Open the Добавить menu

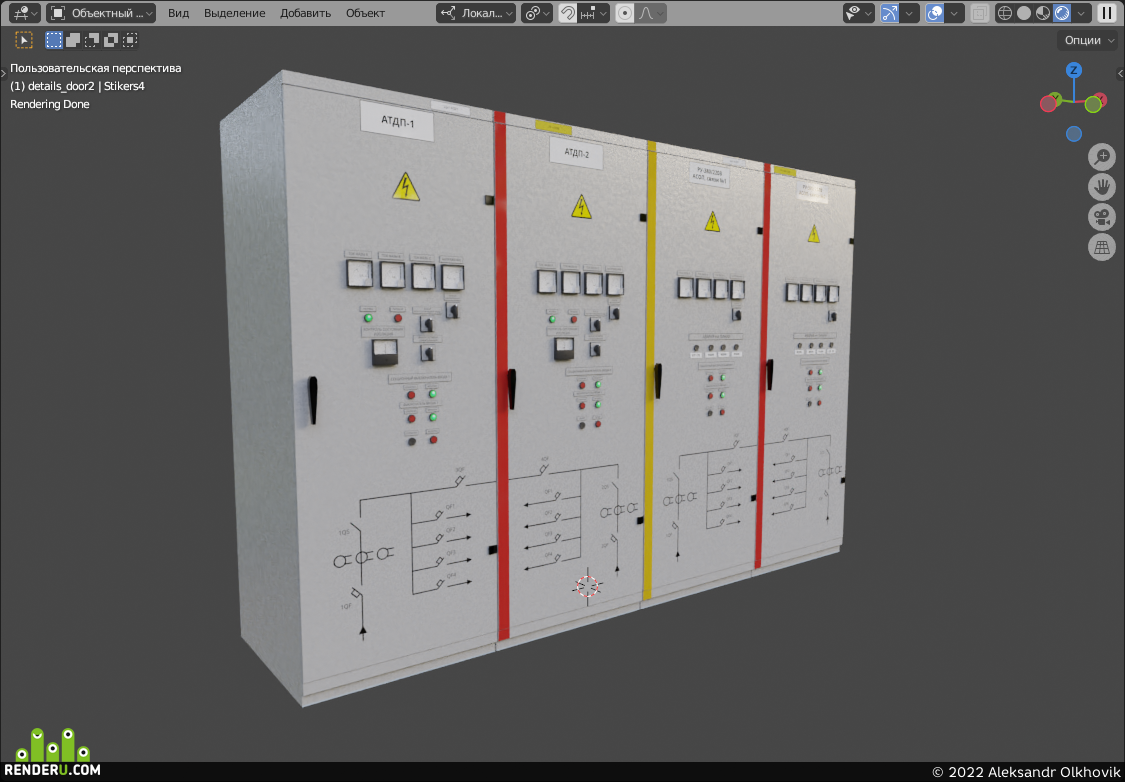[306, 13]
